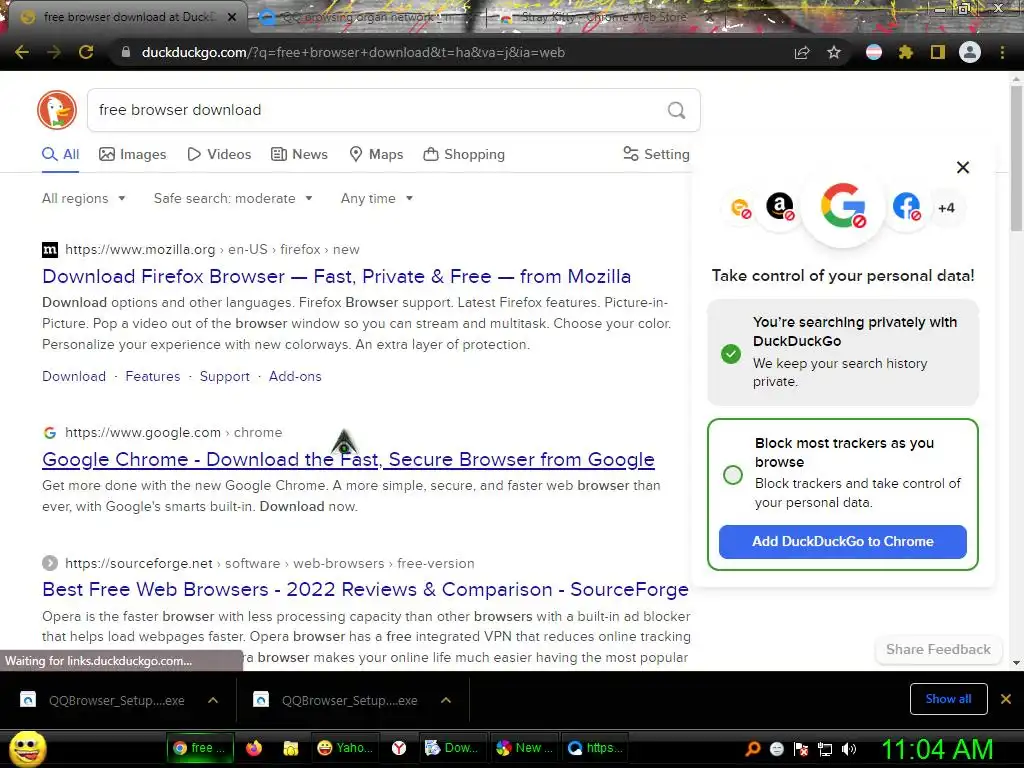Toggle the Chrome side panel icon
The width and height of the screenshot is (1024, 768).
[x=938, y=52]
